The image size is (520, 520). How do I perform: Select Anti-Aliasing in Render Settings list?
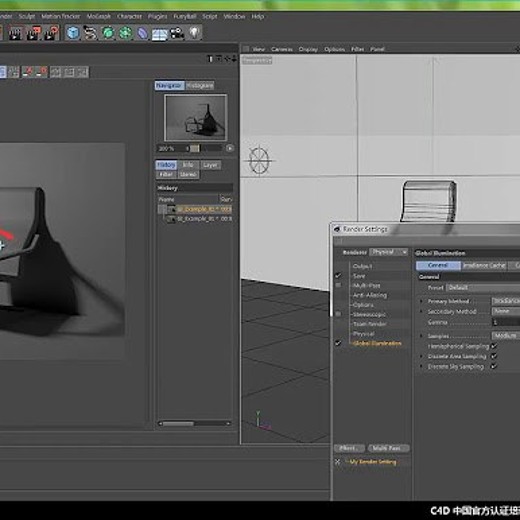pyautogui.click(x=370, y=295)
